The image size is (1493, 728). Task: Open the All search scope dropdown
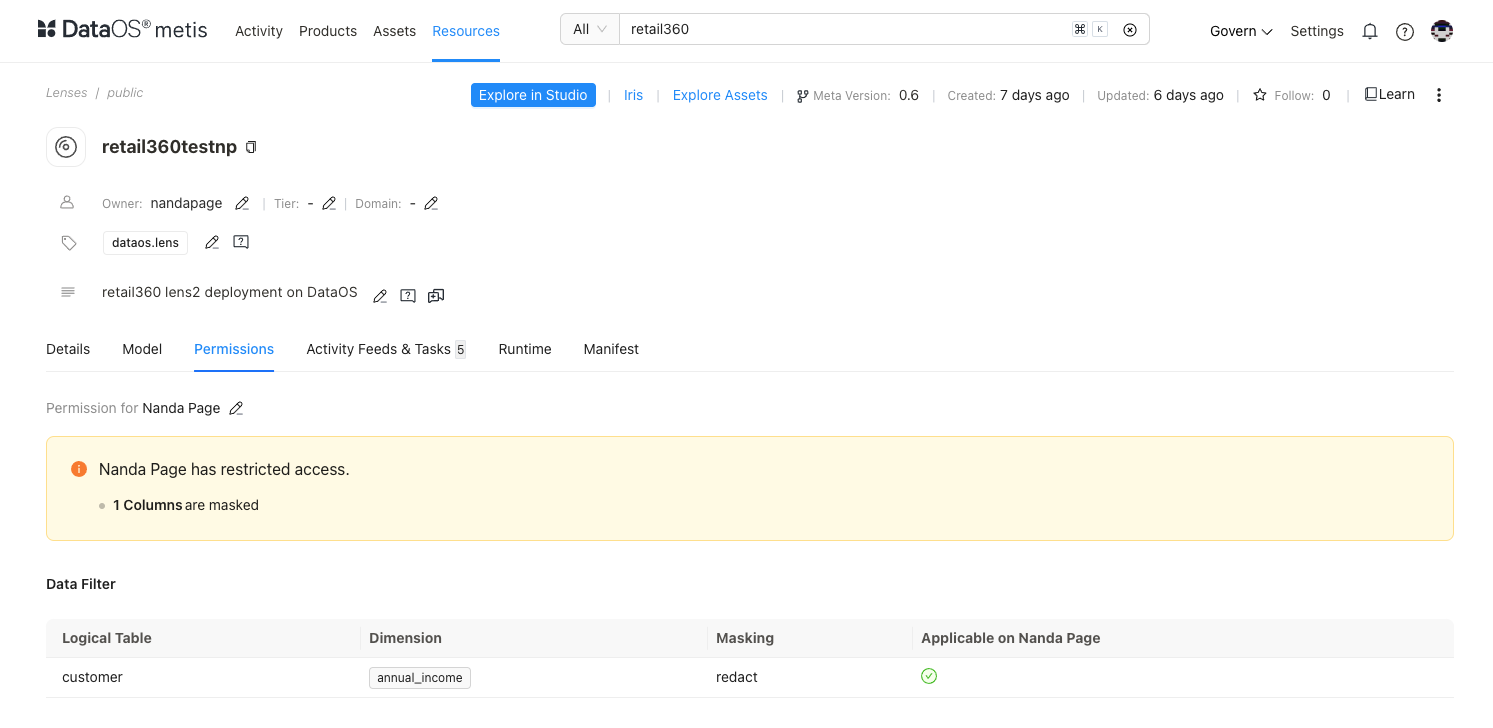(x=590, y=29)
